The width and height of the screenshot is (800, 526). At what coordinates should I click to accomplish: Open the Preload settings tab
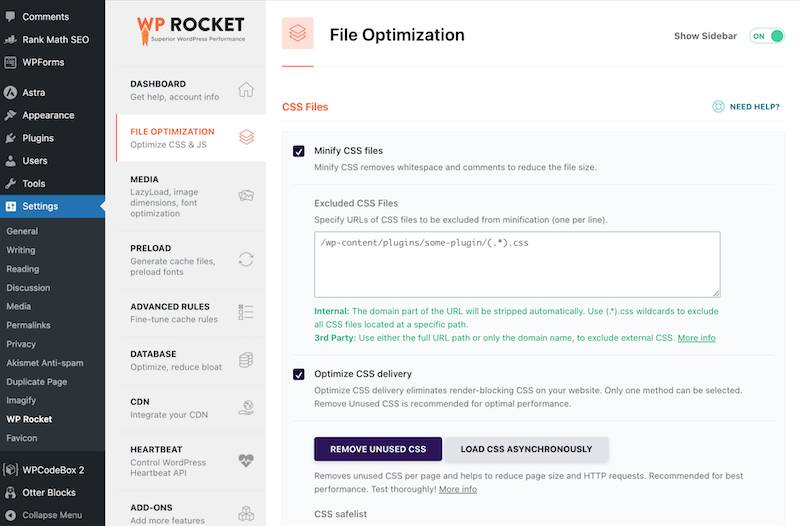click(x=191, y=260)
